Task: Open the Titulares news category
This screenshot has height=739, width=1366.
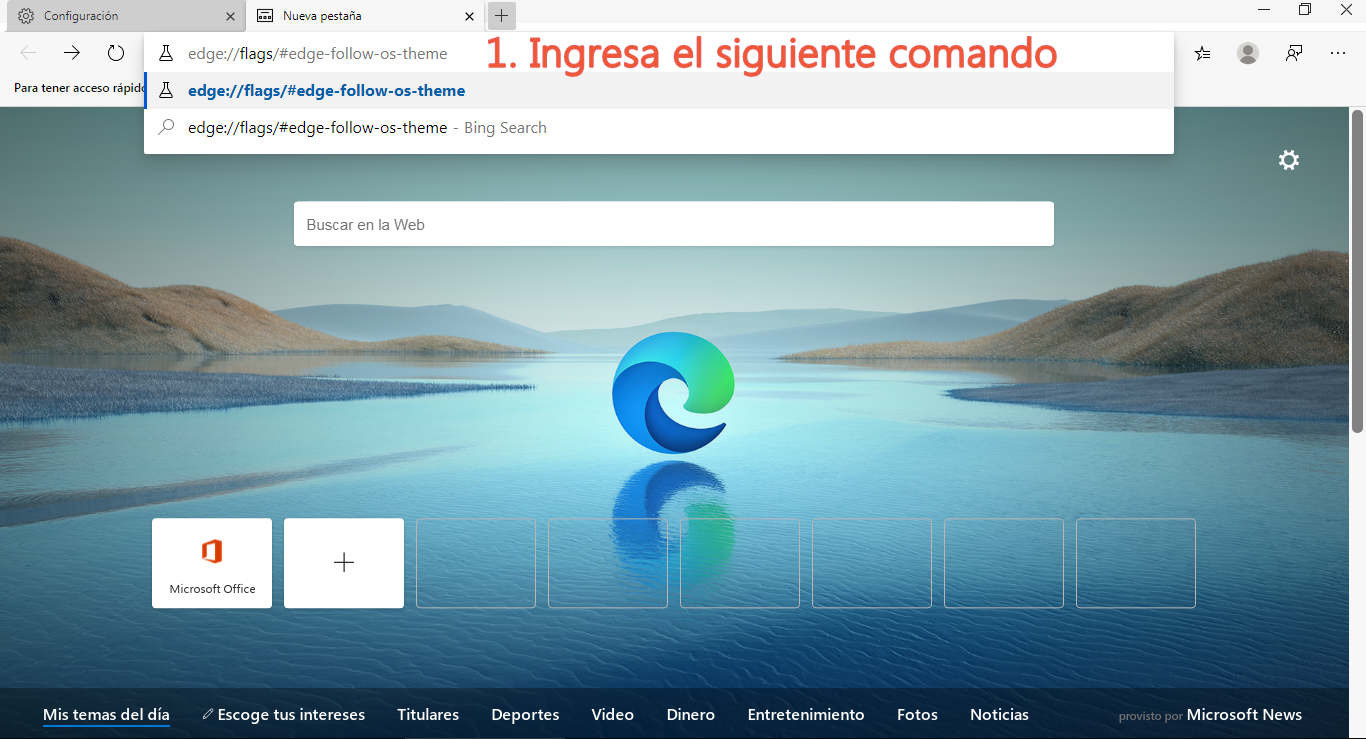Action: [428, 715]
